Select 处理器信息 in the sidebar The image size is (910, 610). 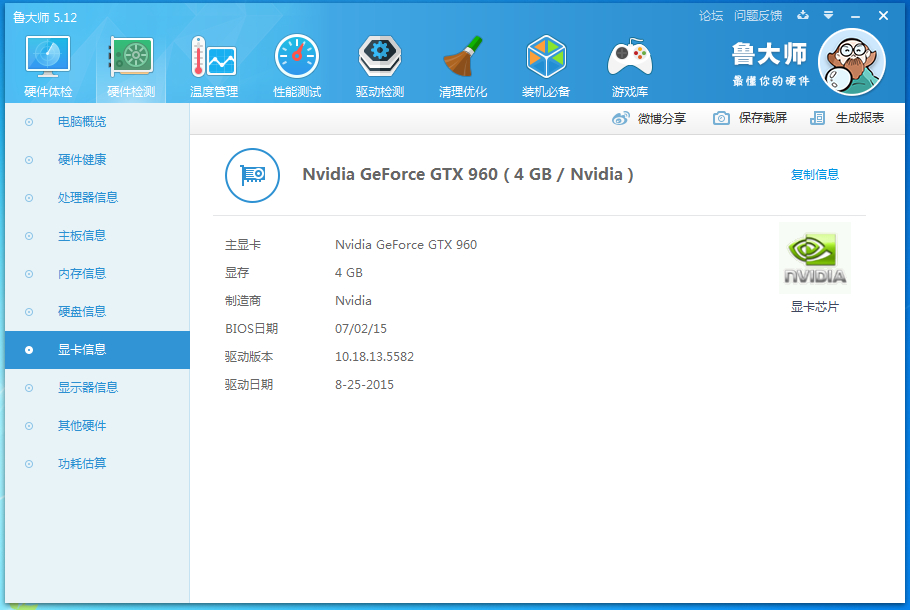pyautogui.click(x=98, y=198)
